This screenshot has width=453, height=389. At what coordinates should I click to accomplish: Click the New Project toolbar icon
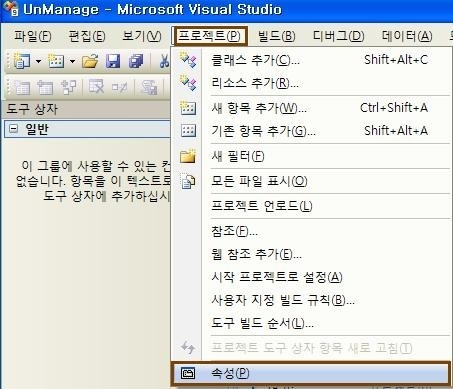pyautogui.click(x=22, y=61)
